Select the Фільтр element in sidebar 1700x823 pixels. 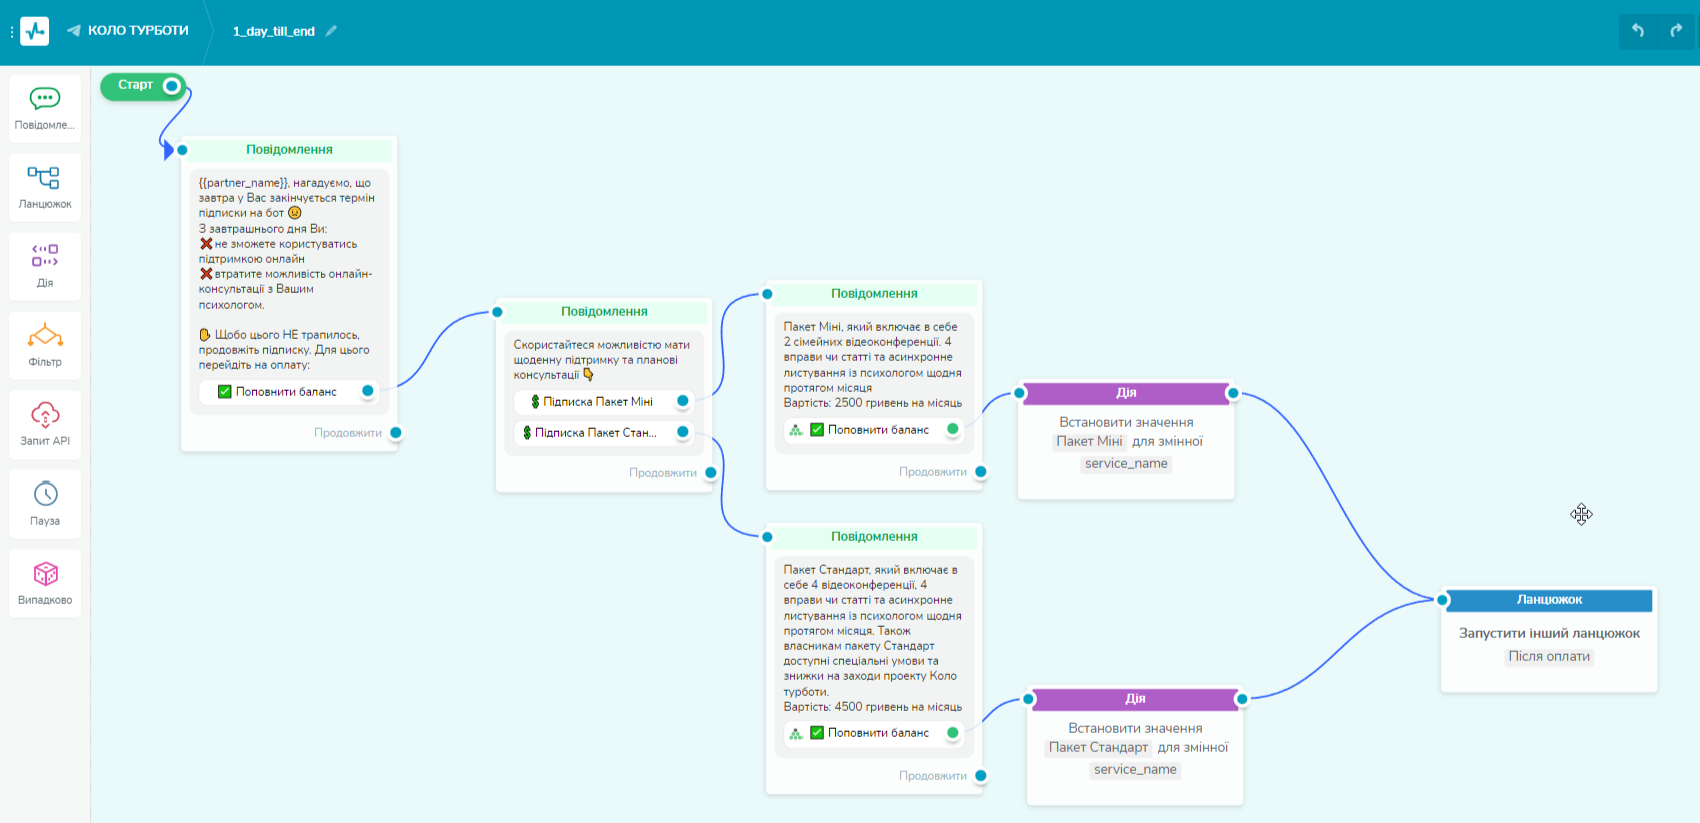[45, 345]
